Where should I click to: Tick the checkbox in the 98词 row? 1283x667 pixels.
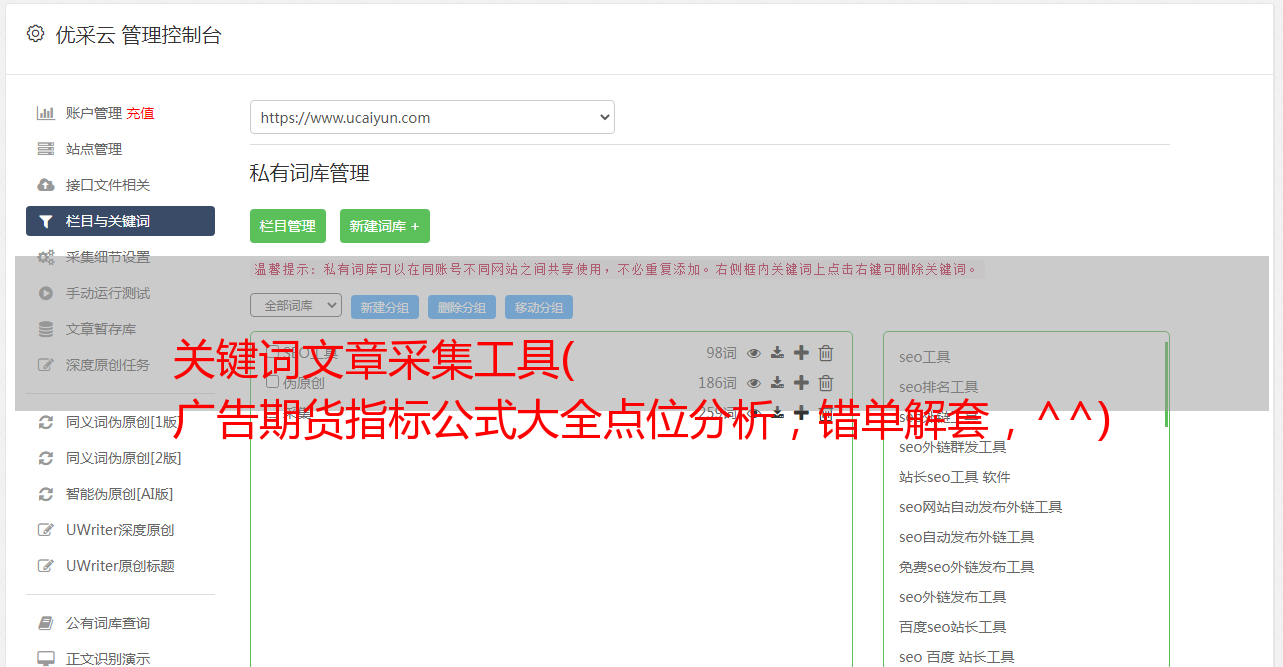(x=272, y=353)
